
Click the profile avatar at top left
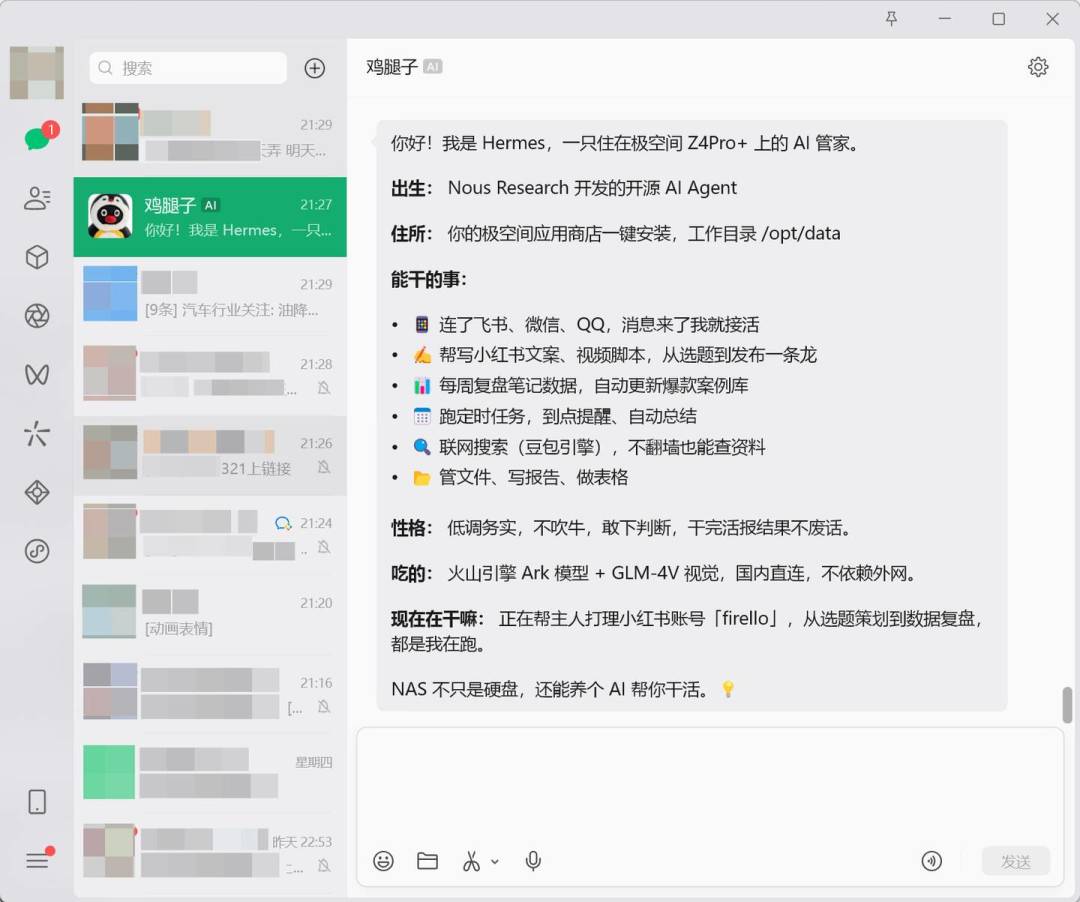point(37,72)
